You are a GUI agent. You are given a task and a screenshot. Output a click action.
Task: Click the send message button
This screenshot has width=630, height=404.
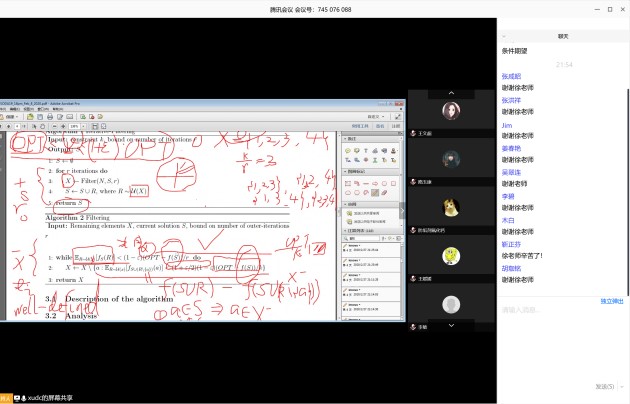coord(605,387)
